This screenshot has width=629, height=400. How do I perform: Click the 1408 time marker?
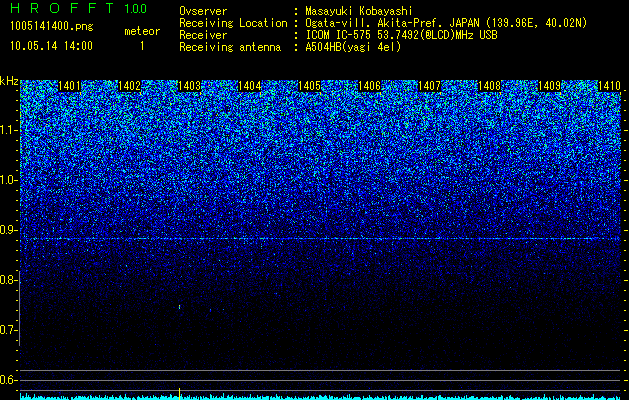click(x=489, y=86)
